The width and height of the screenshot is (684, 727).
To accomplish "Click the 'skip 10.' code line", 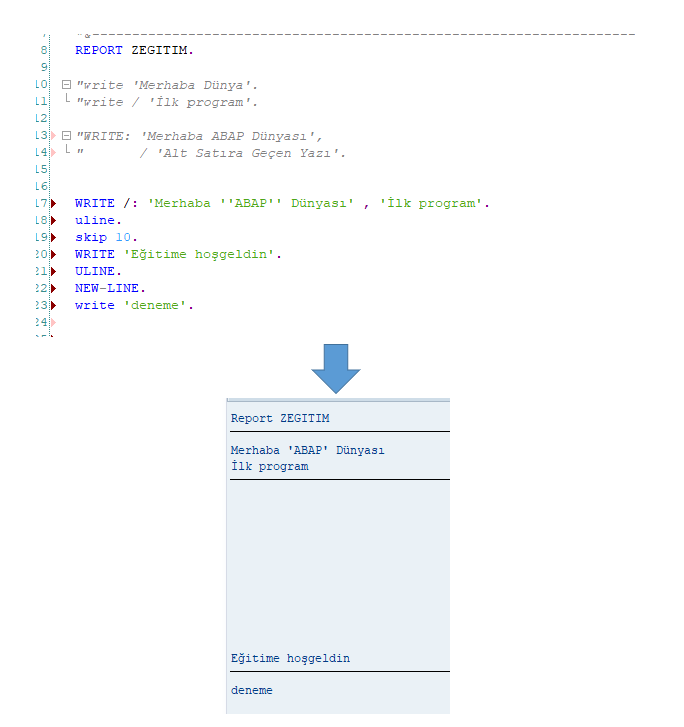I will point(103,237).
